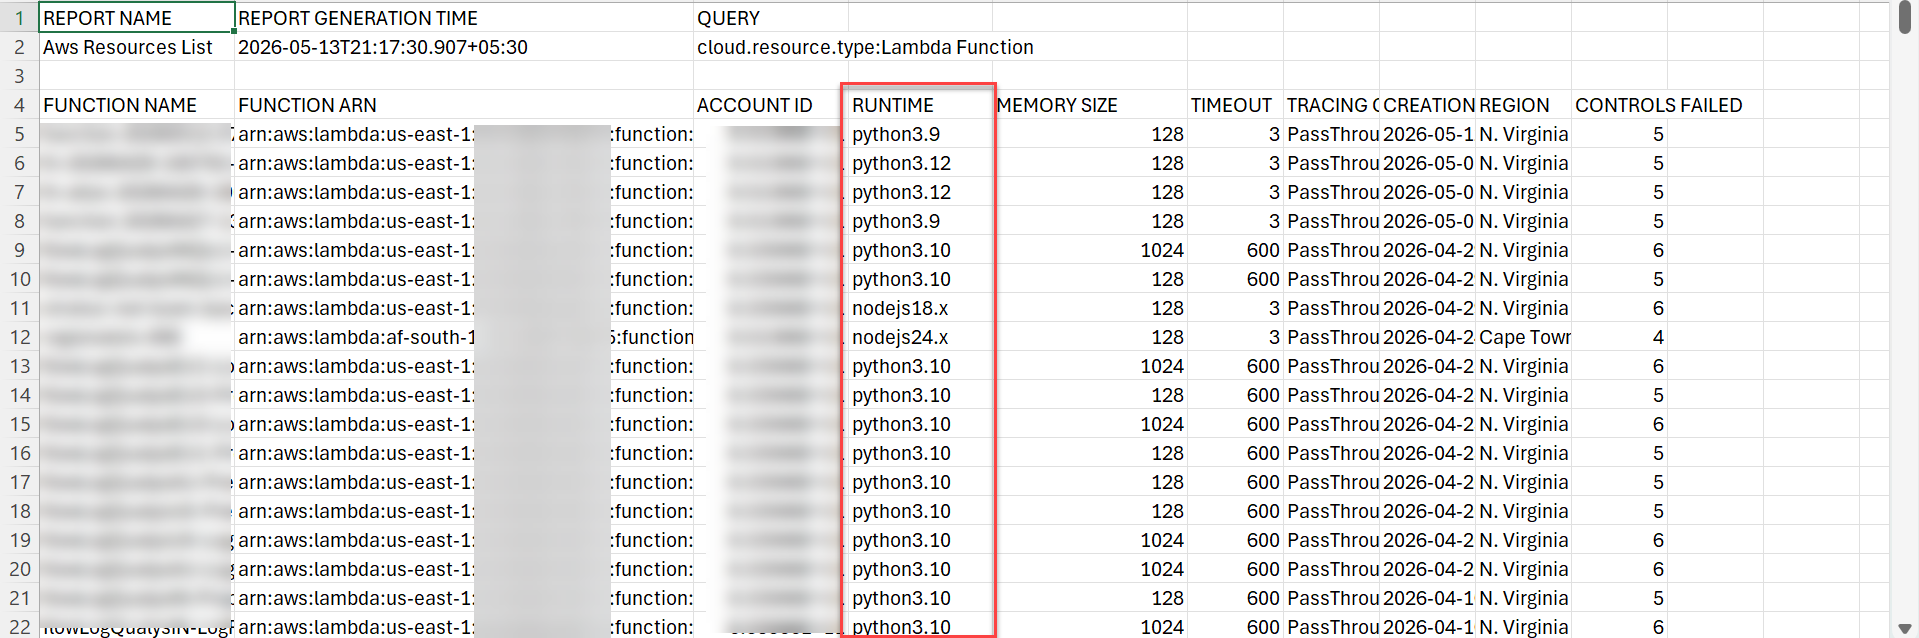
Task: Select python3.9 runtime cell in row 5
Action: tap(920, 134)
